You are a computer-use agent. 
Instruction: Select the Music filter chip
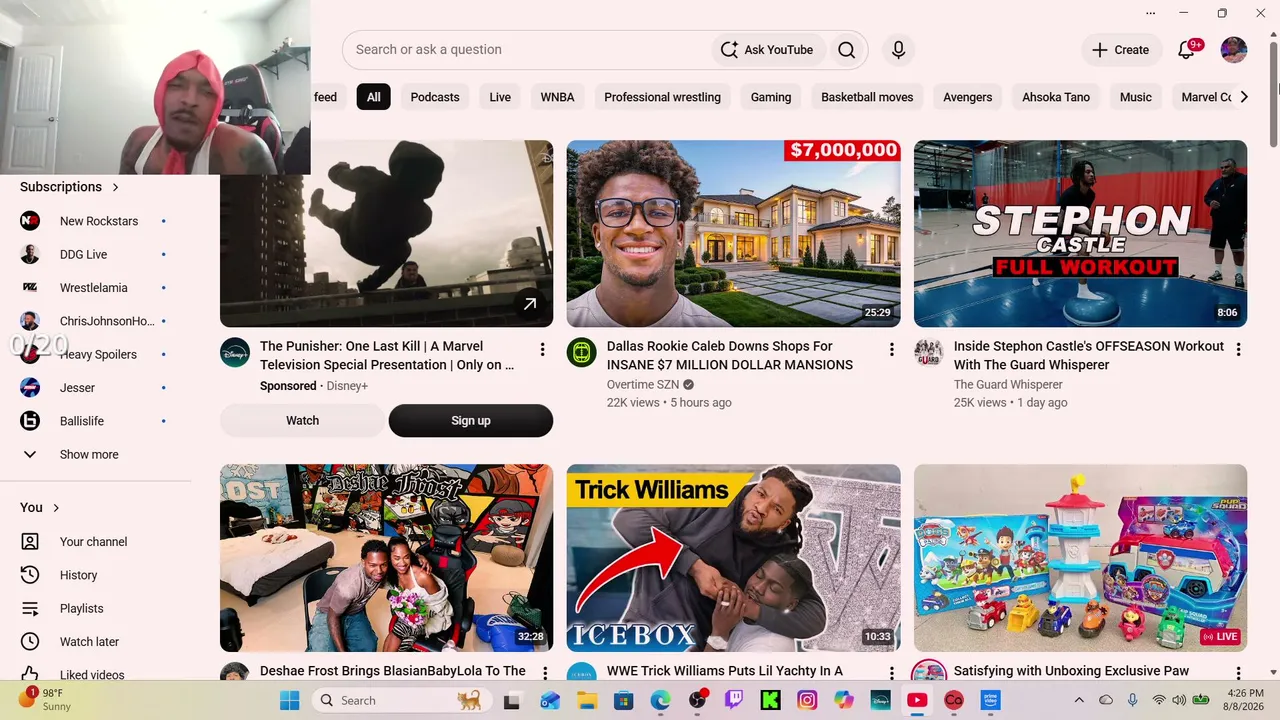pos(1136,97)
